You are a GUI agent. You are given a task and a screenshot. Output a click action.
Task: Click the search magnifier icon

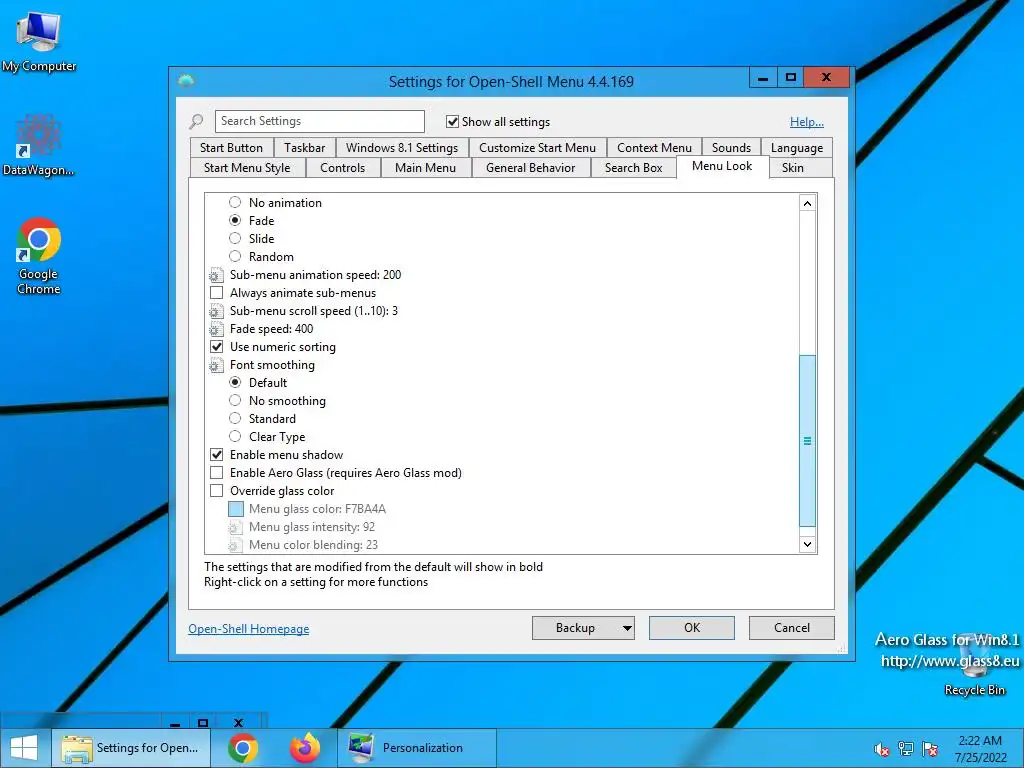click(x=196, y=121)
